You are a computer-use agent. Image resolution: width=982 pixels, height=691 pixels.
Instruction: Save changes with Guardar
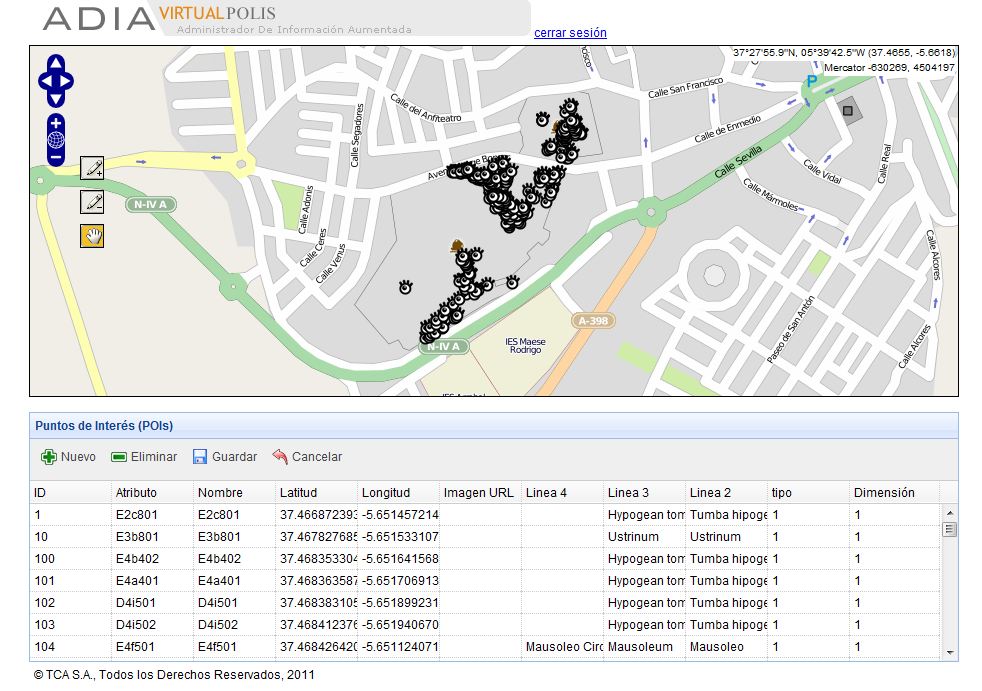click(x=224, y=457)
